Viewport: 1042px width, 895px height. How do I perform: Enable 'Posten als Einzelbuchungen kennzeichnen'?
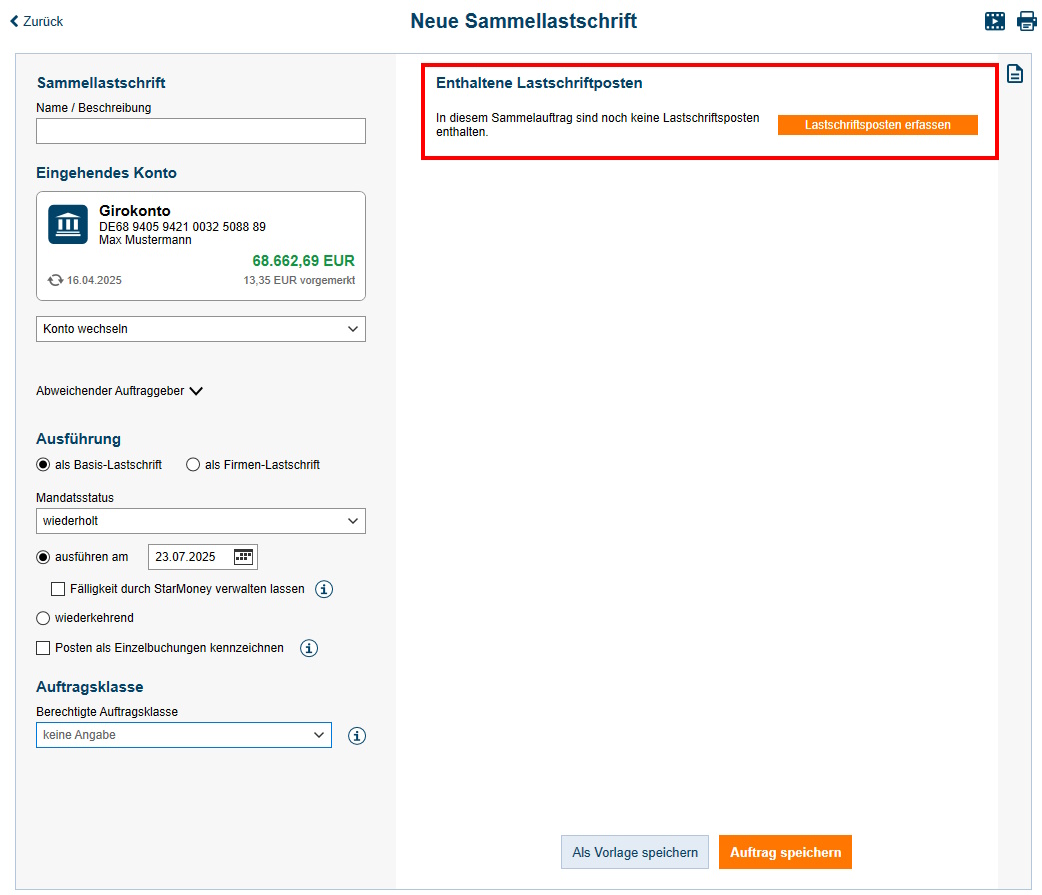[x=43, y=648]
